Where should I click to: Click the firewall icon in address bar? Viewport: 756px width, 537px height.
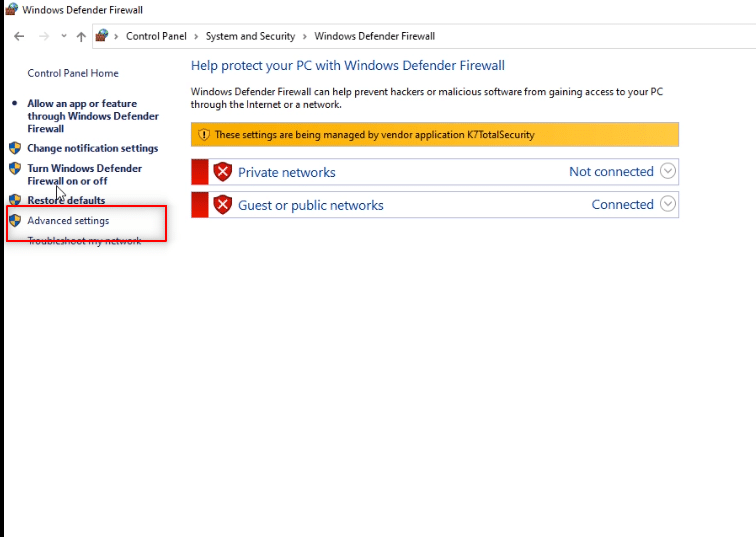pos(102,35)
